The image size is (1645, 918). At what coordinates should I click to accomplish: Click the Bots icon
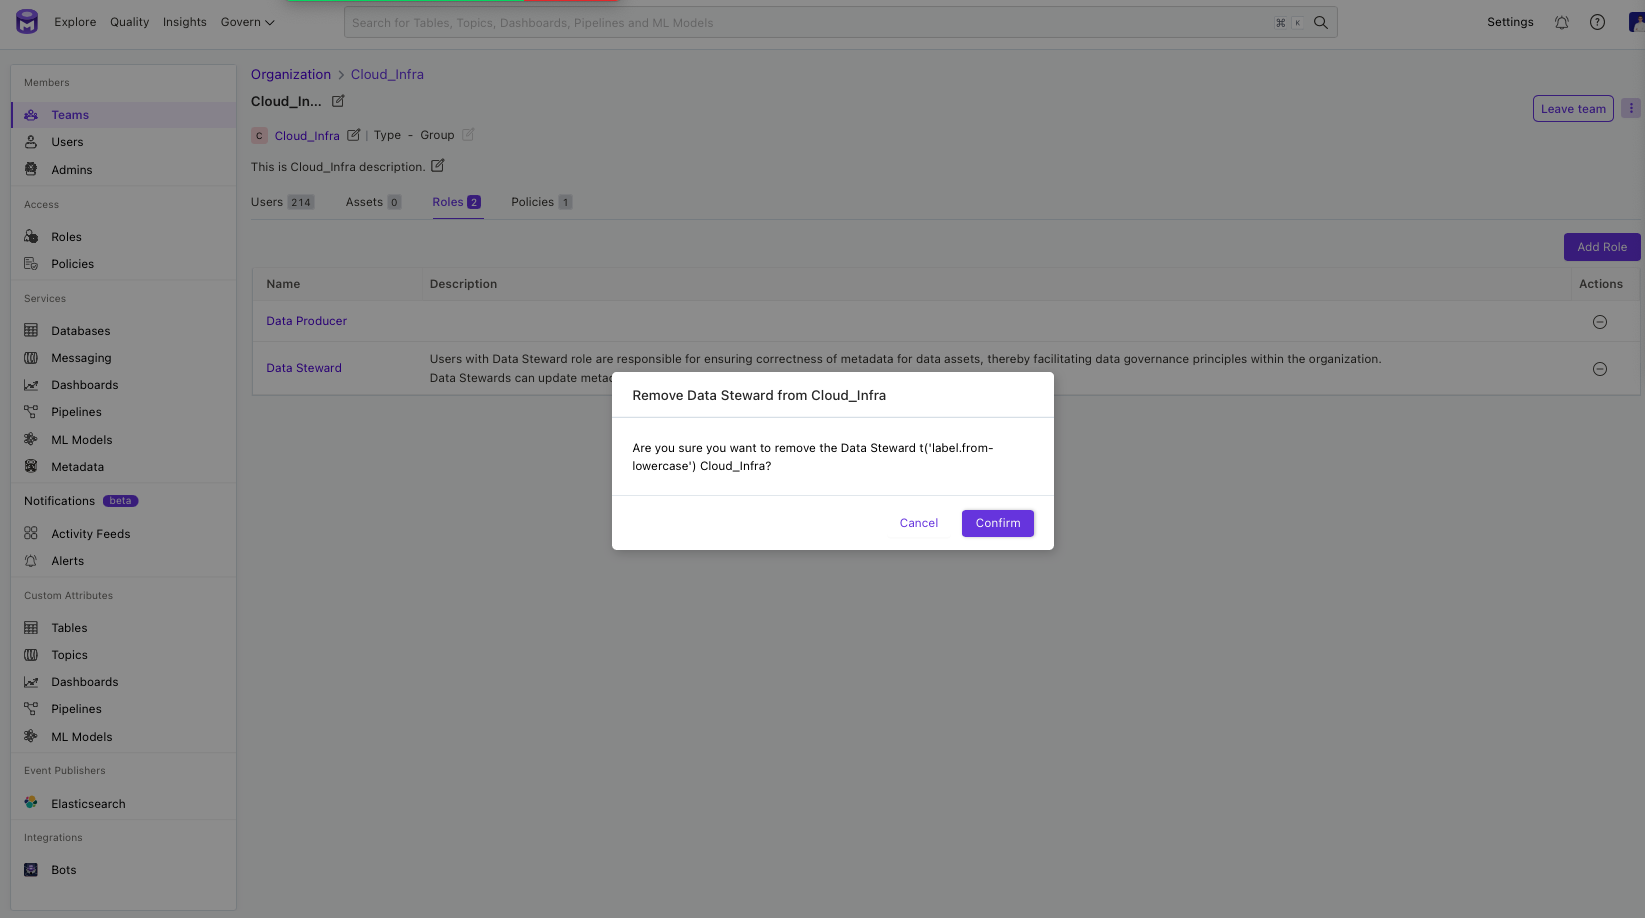(31, 870)
